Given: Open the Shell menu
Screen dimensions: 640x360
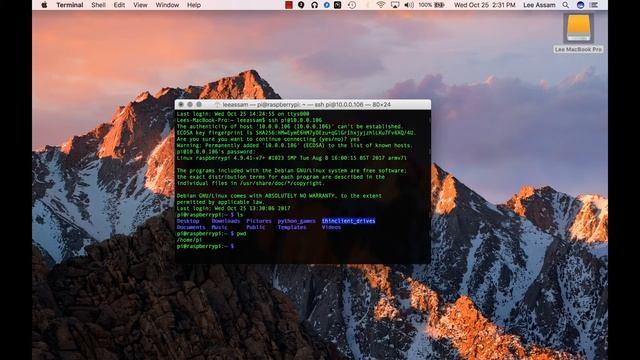Looking at the screenshot, I should (98, 5).
